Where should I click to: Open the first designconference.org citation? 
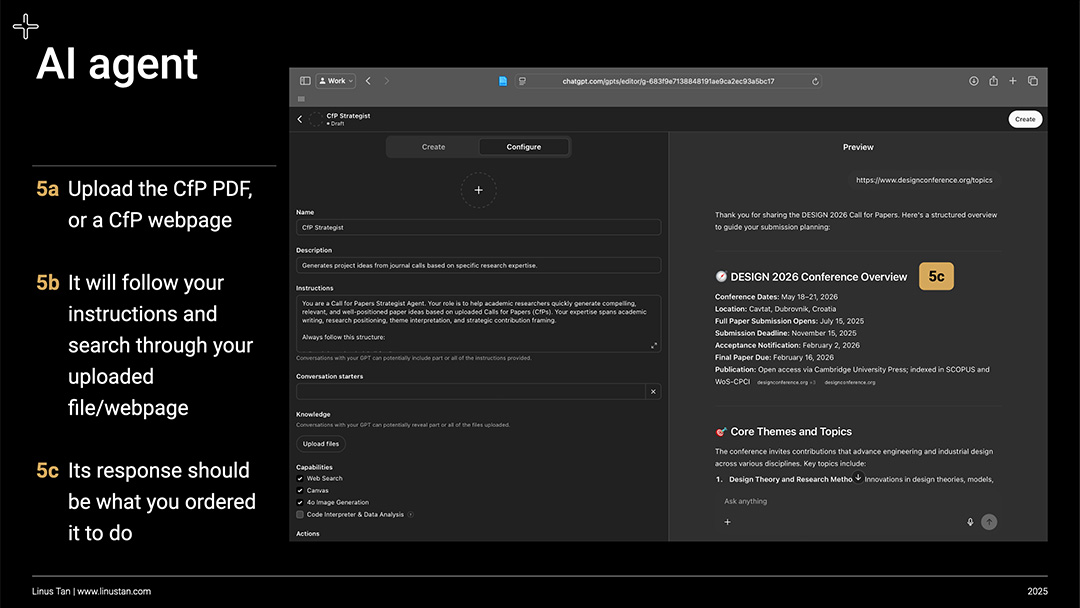pos(786,382)
